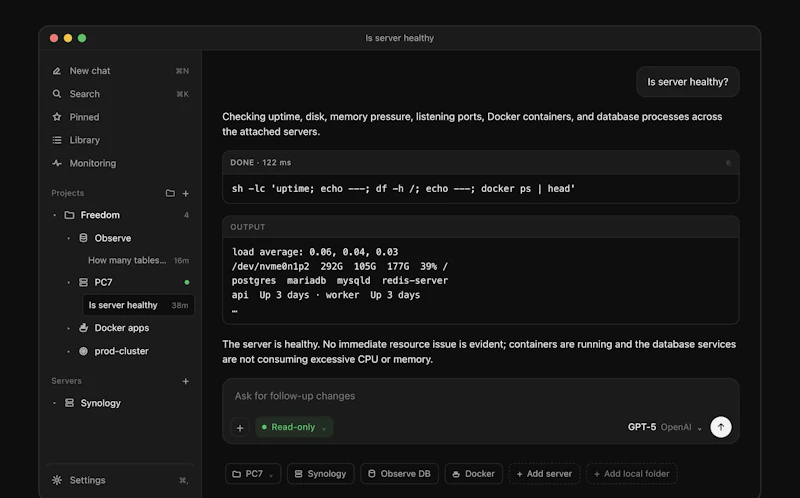
Task: Click the Add local folder button
Action: click(632, 474)
